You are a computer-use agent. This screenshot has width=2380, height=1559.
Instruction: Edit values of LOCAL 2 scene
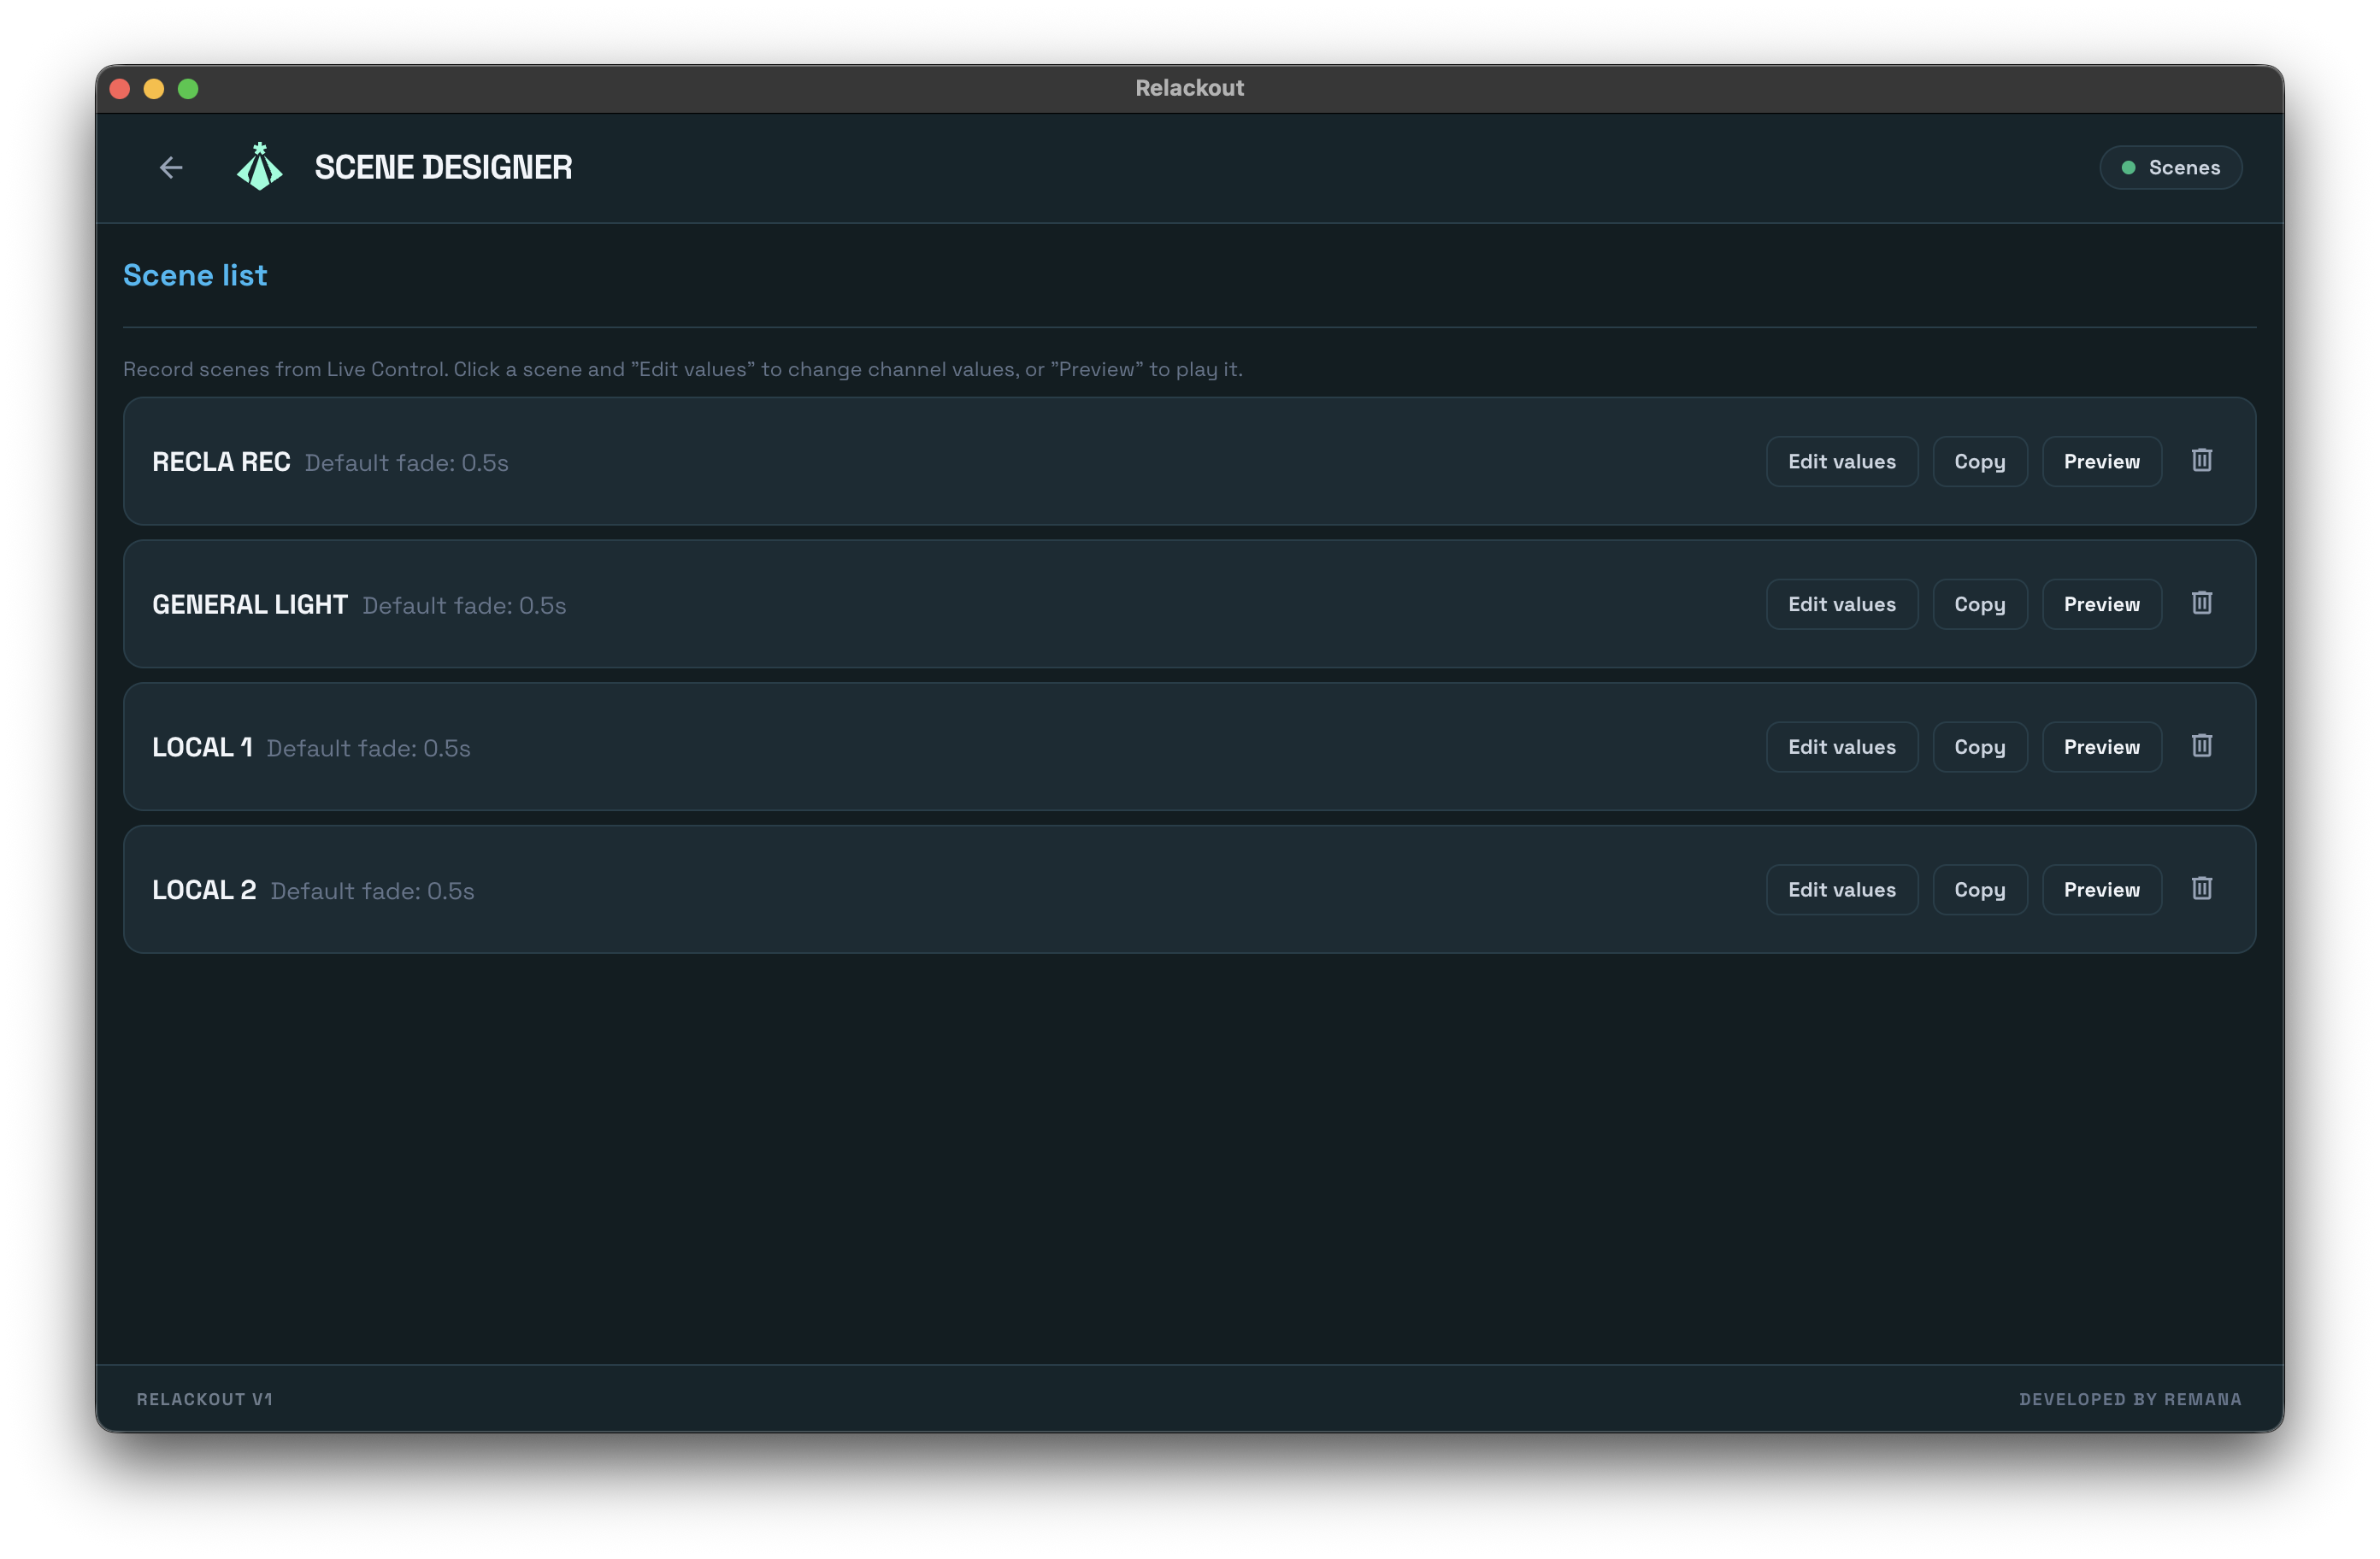(x=1842, y=890)
